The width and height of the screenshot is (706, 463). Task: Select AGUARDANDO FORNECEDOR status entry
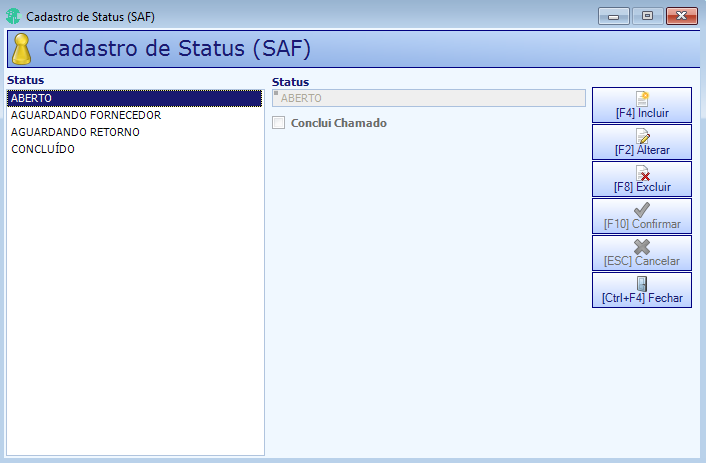pyautogui.click(x=134, y=115)
